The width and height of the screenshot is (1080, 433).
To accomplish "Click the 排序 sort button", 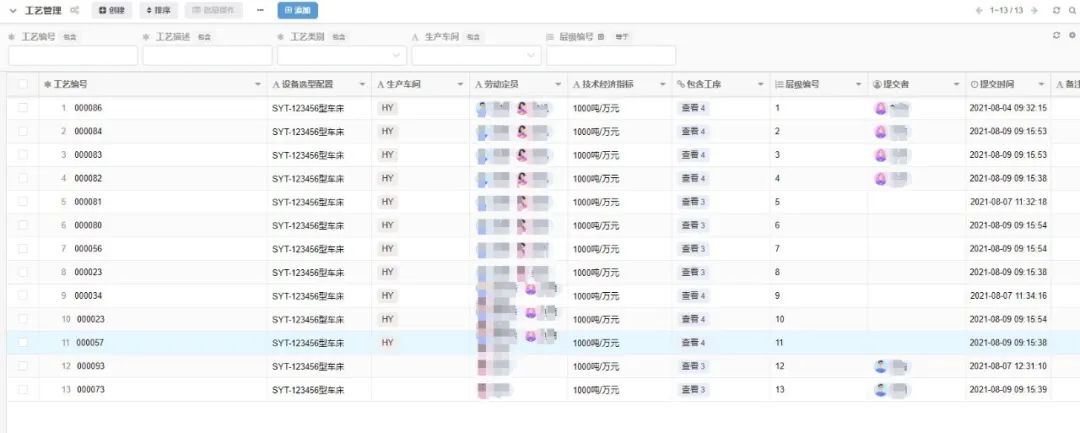I will [x=157, y=10].
